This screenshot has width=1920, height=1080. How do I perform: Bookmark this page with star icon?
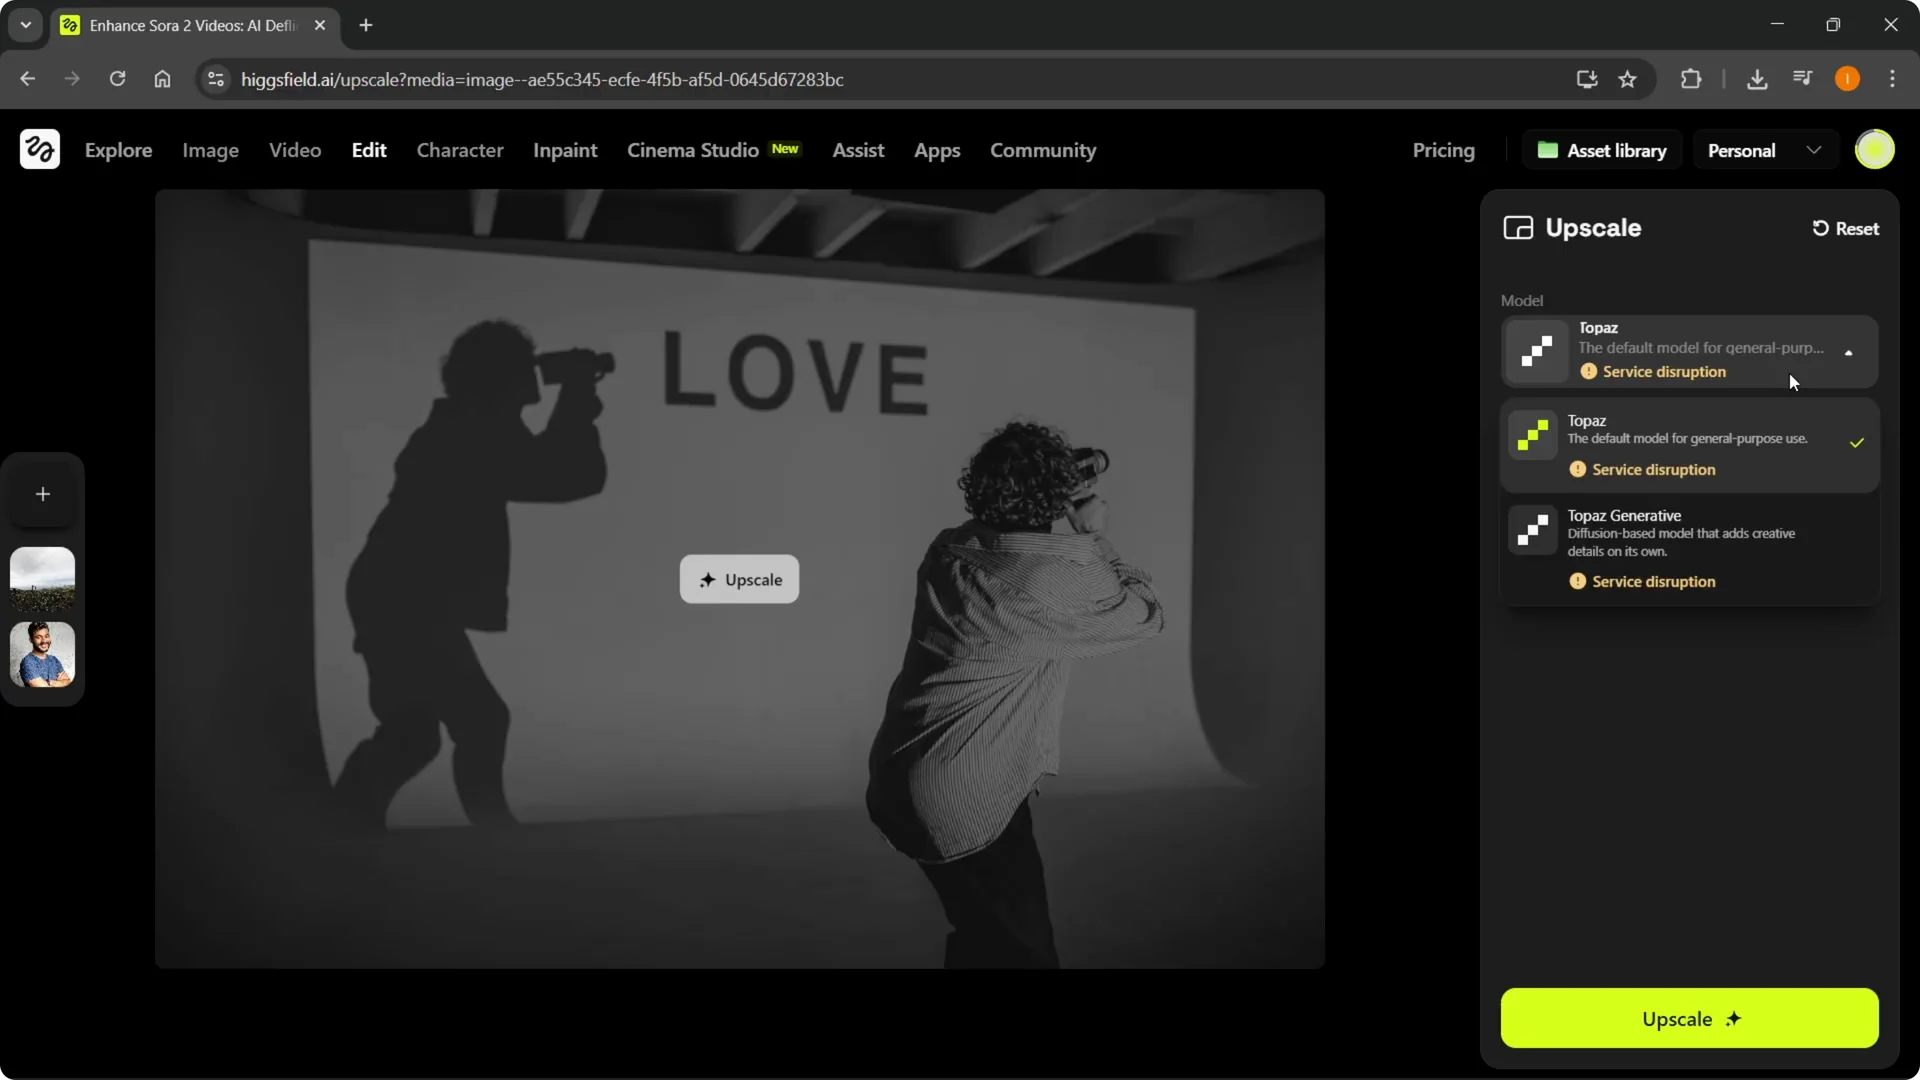1628,79
